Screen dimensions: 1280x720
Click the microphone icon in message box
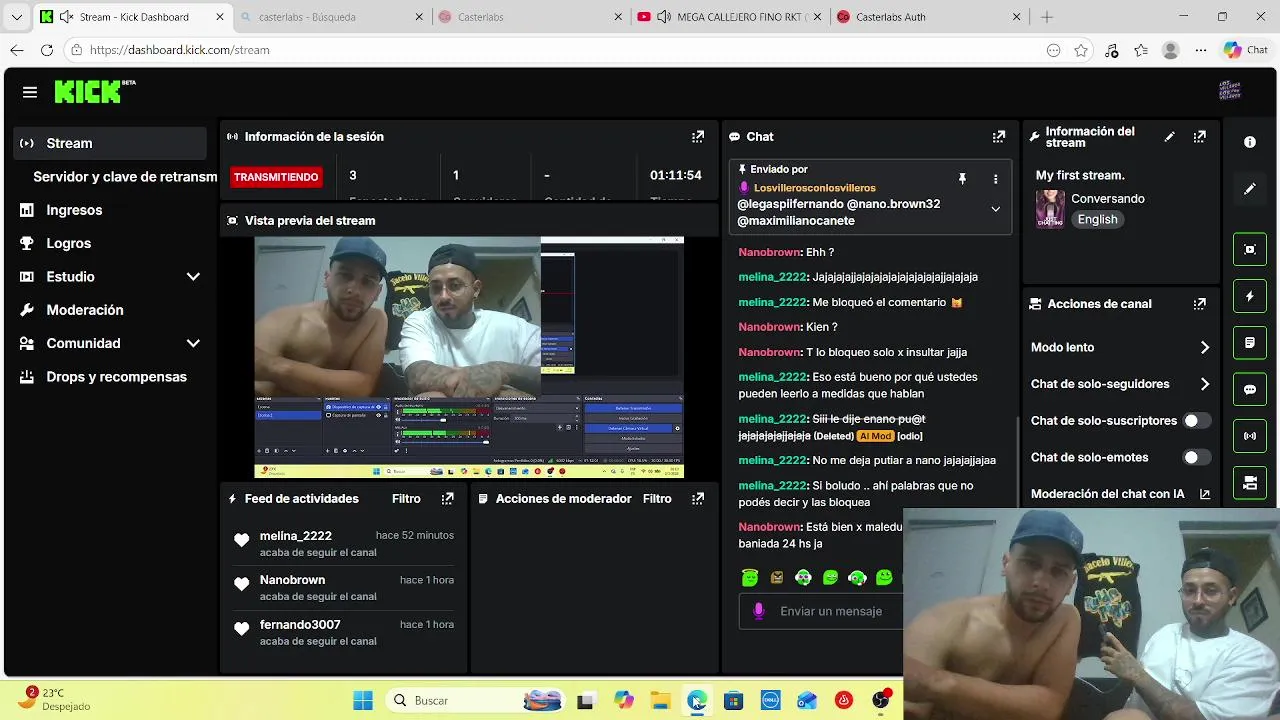[x=758, y=611]
